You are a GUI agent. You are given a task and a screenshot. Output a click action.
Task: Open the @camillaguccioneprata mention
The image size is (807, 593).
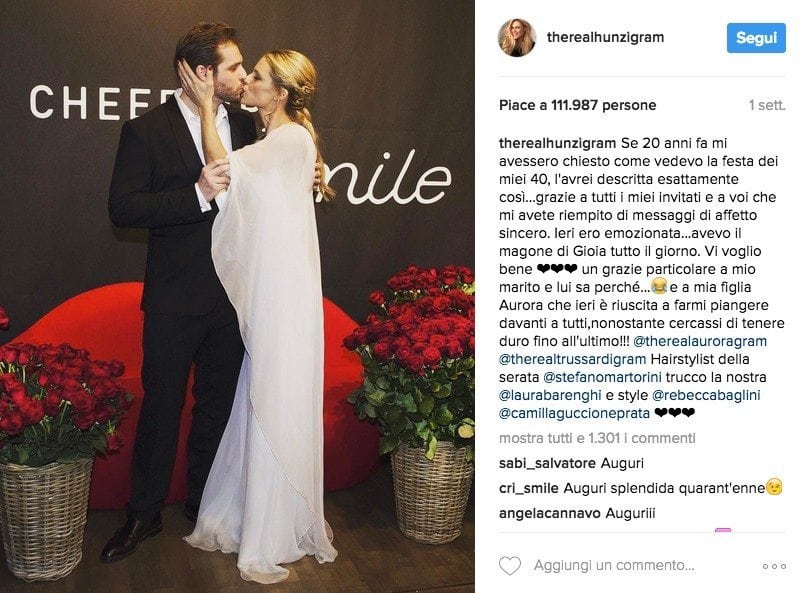coord(574,413)
